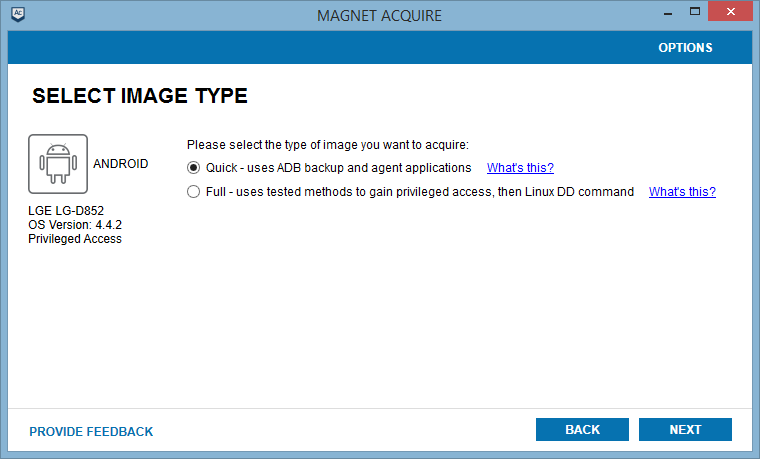Maximize the Magnet Acquire window
This screenshot has width=760, height=459.
pos(695,12)
